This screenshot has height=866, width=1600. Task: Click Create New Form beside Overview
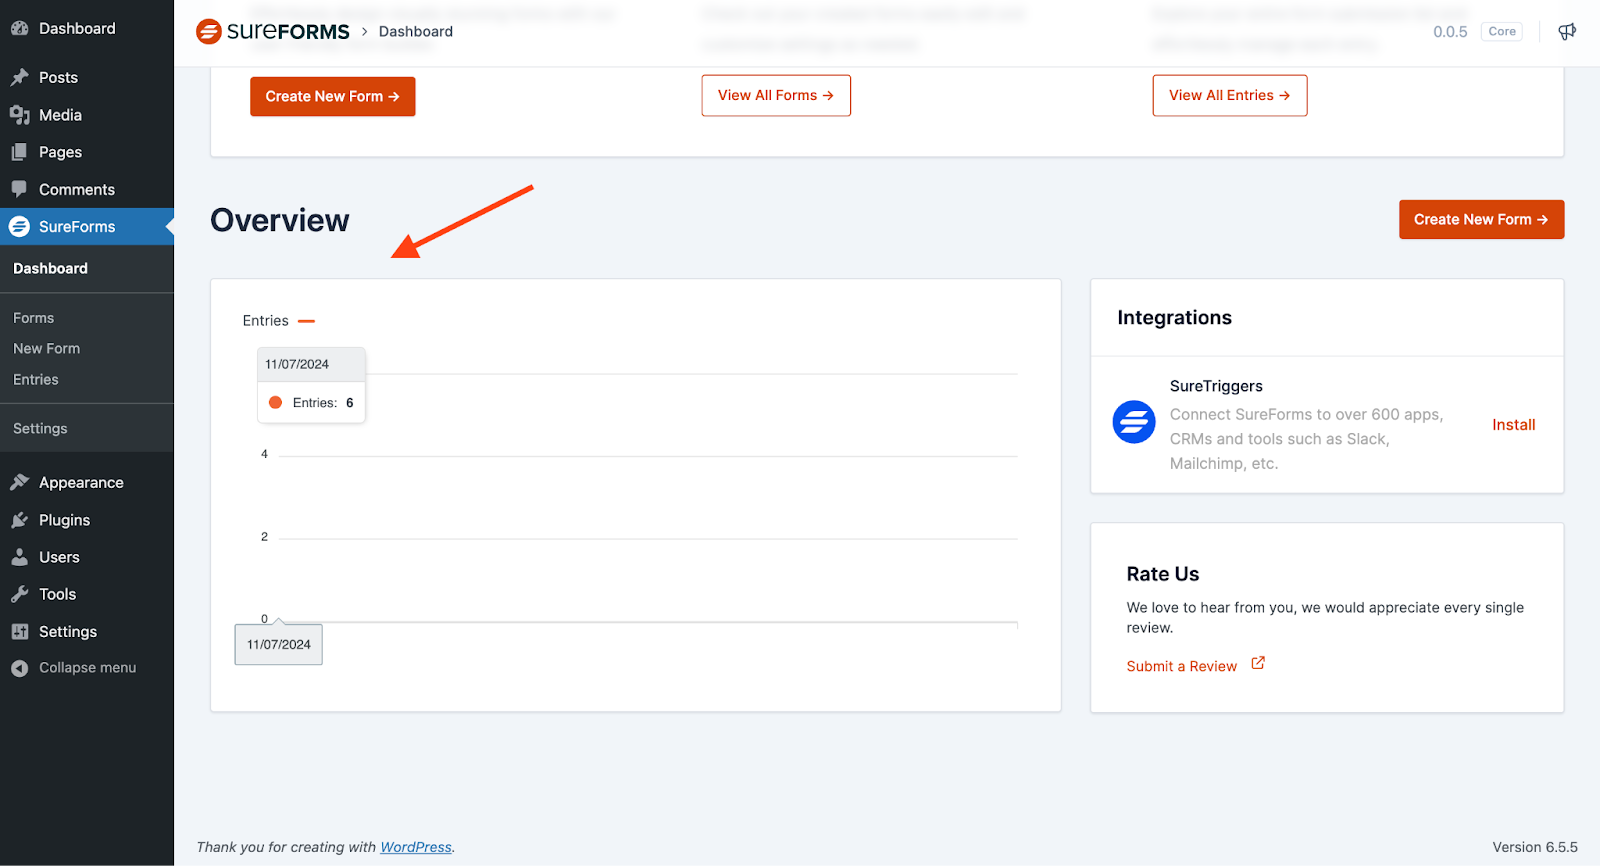click(x=1481, y=219)
